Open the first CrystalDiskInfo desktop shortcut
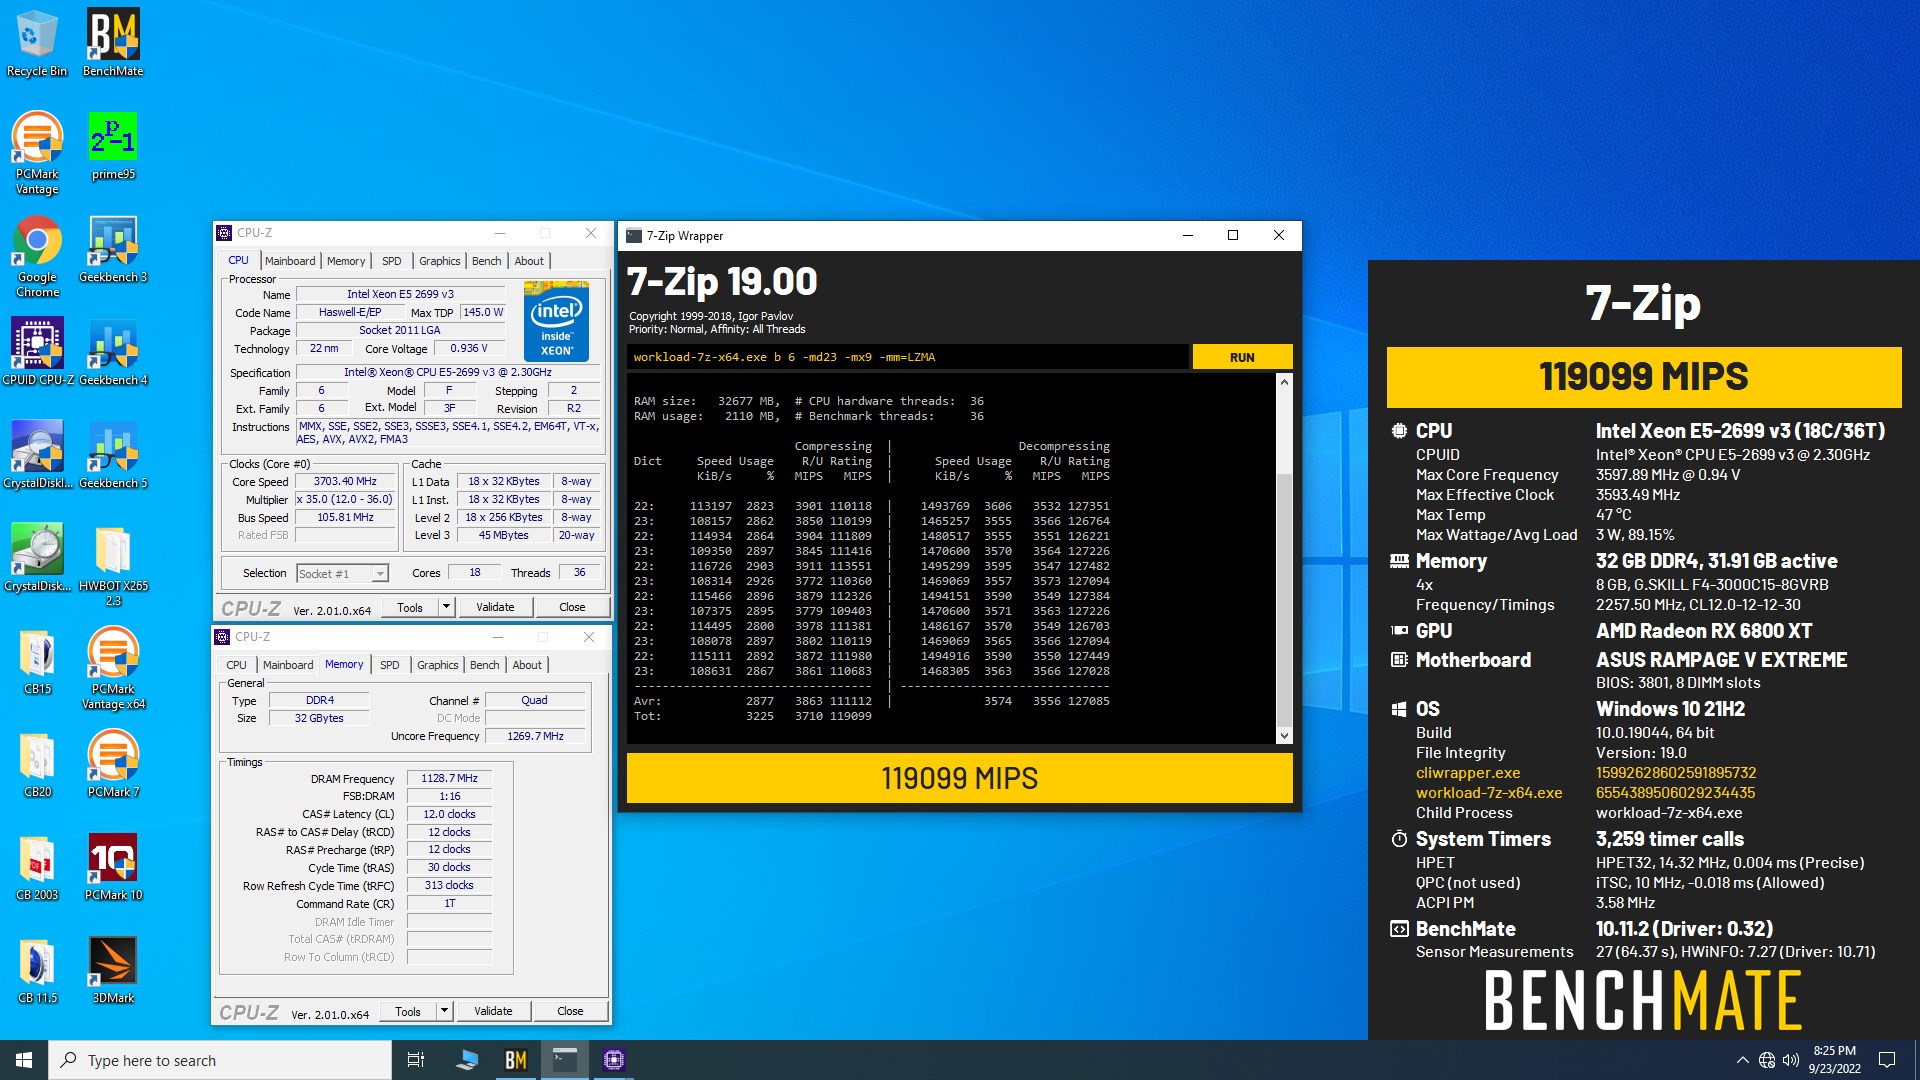The image size is (1920, 1080). (x=37, y=455)
